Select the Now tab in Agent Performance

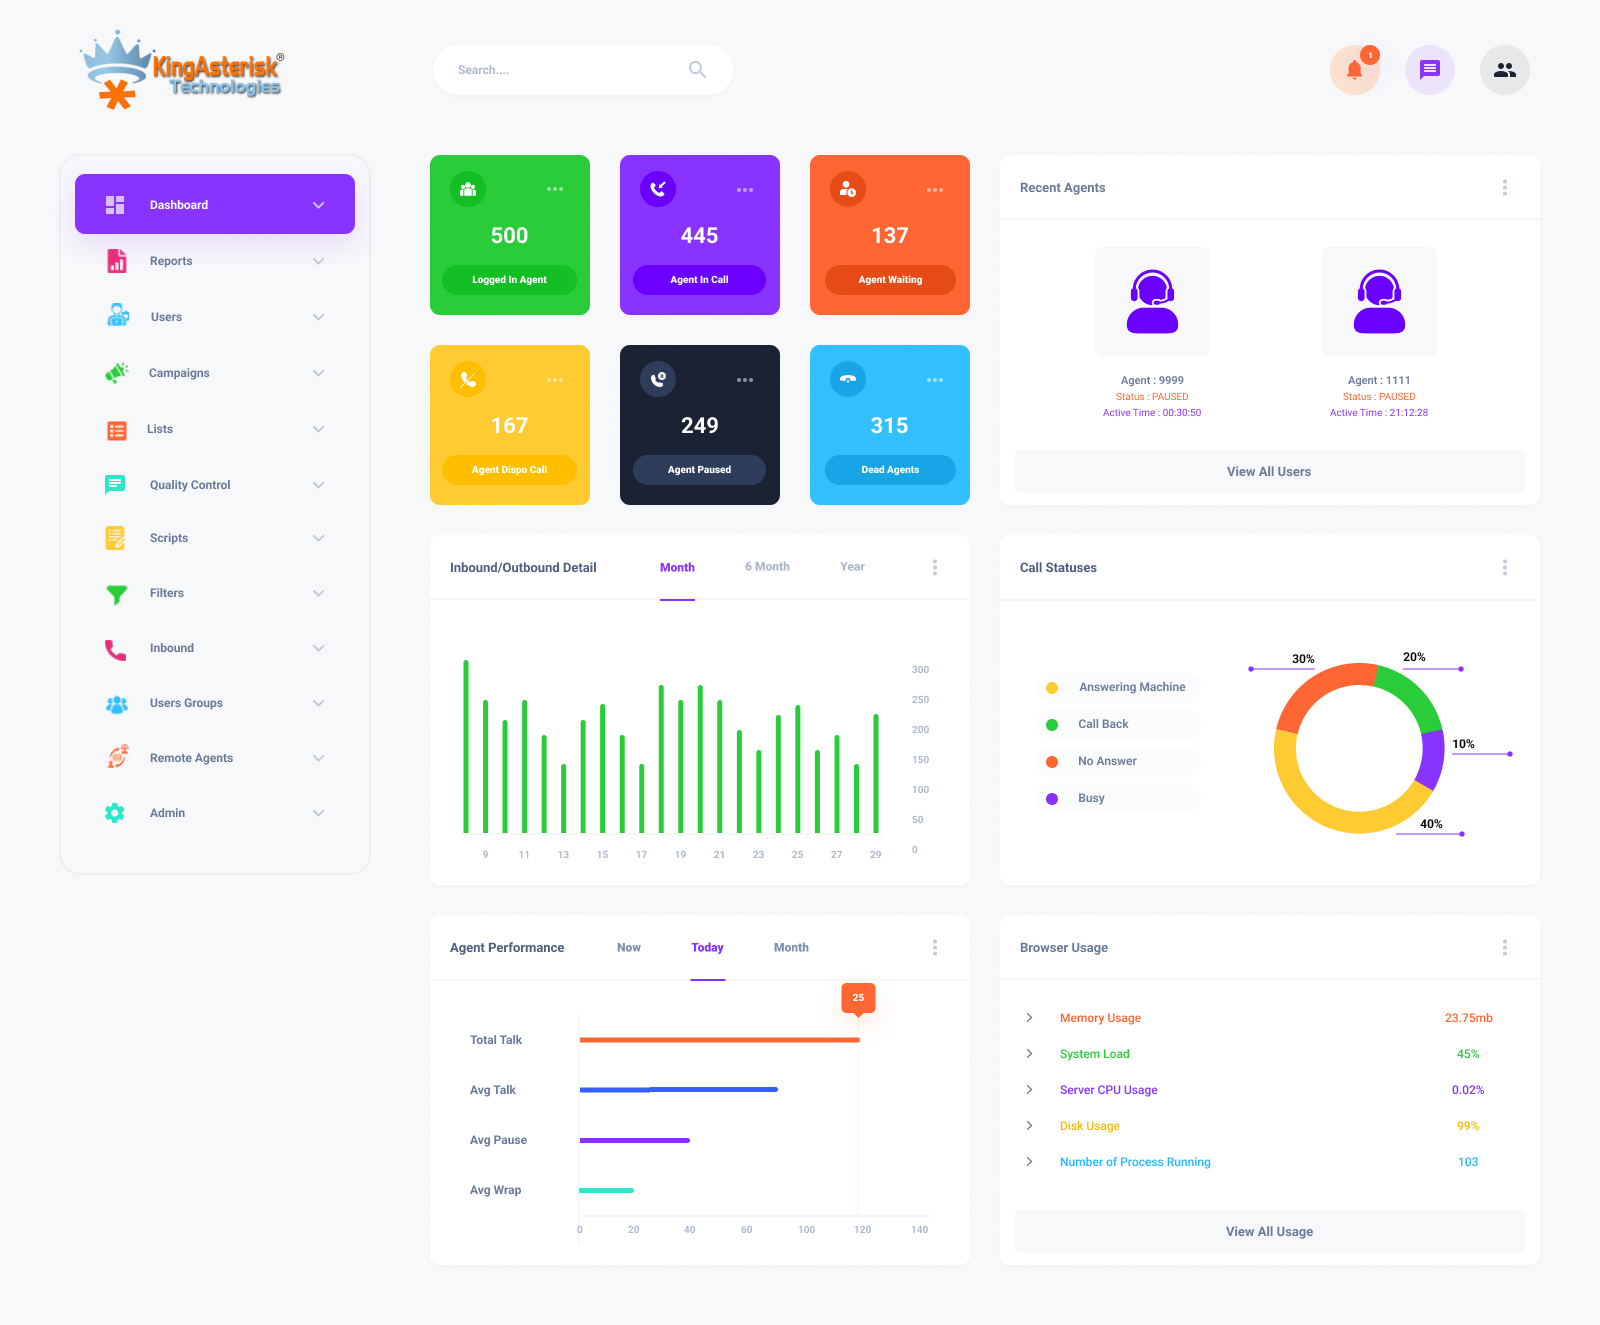(x=629, y=948)
